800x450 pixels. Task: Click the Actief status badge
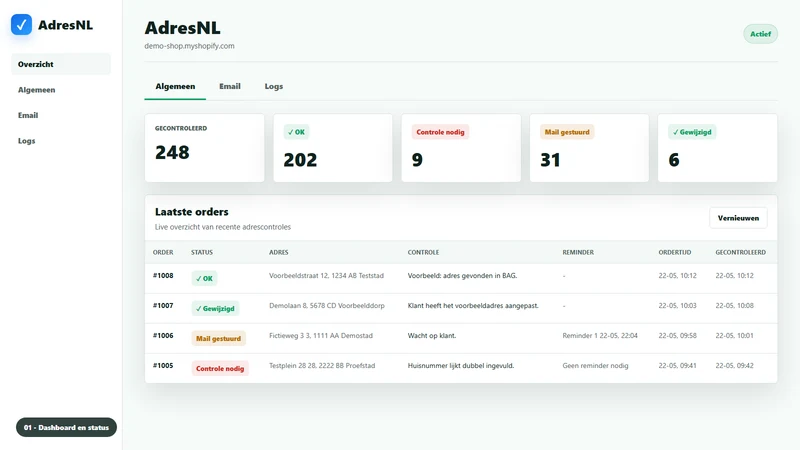point(760,34)
